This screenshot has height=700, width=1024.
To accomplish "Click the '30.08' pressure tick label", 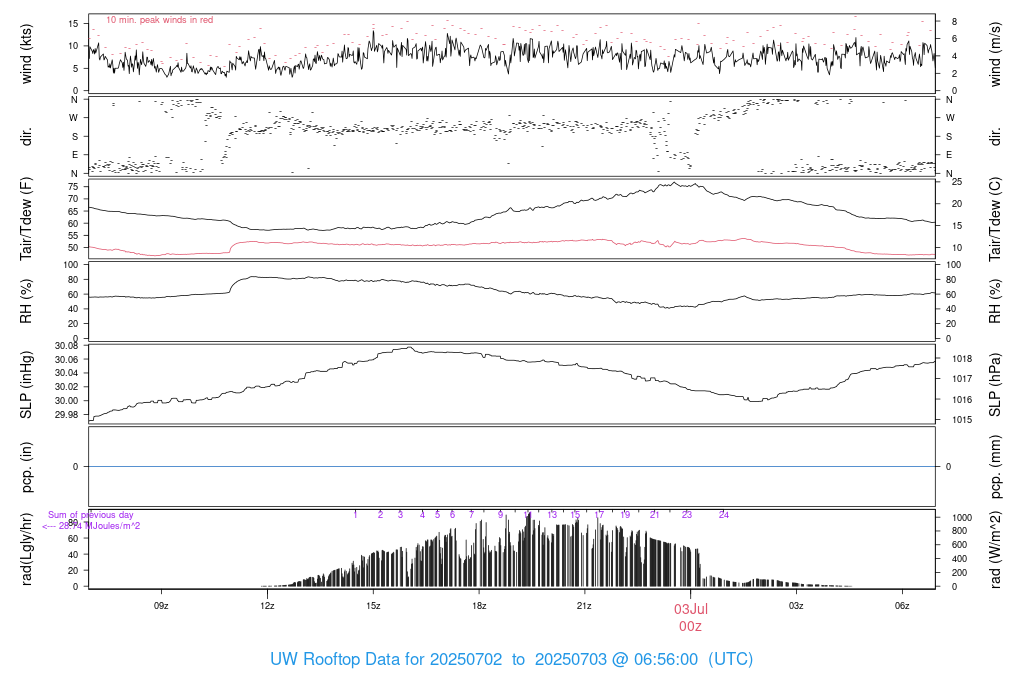I will (67, 346).
